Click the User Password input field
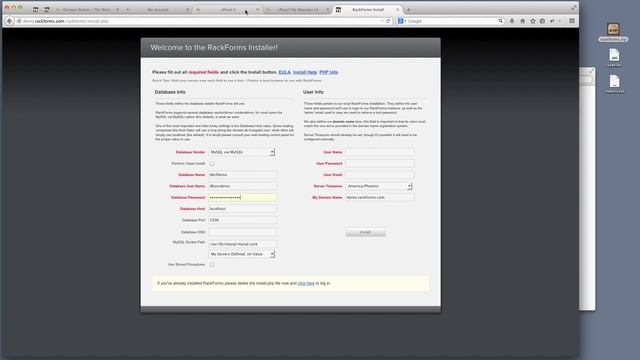Image resolution: width=640 pixels, height=360 pixels. [x=380, y=163]
